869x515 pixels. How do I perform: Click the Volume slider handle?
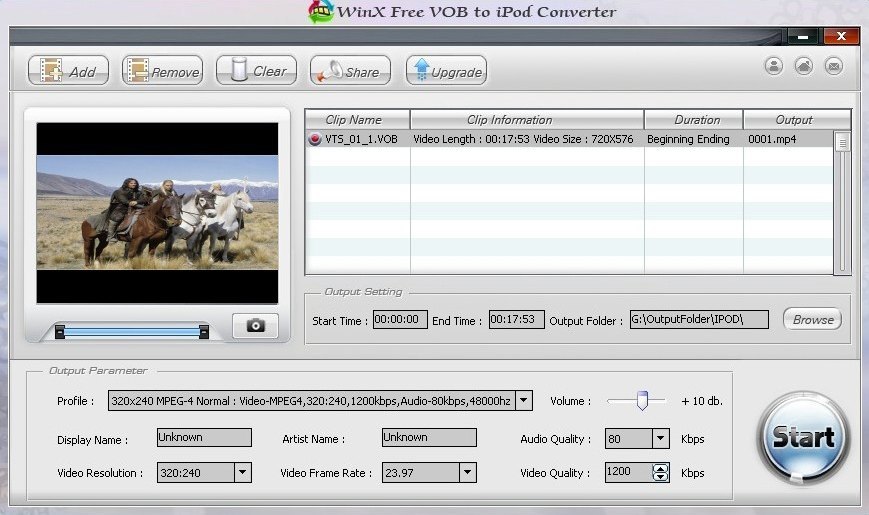pos(642,400)
